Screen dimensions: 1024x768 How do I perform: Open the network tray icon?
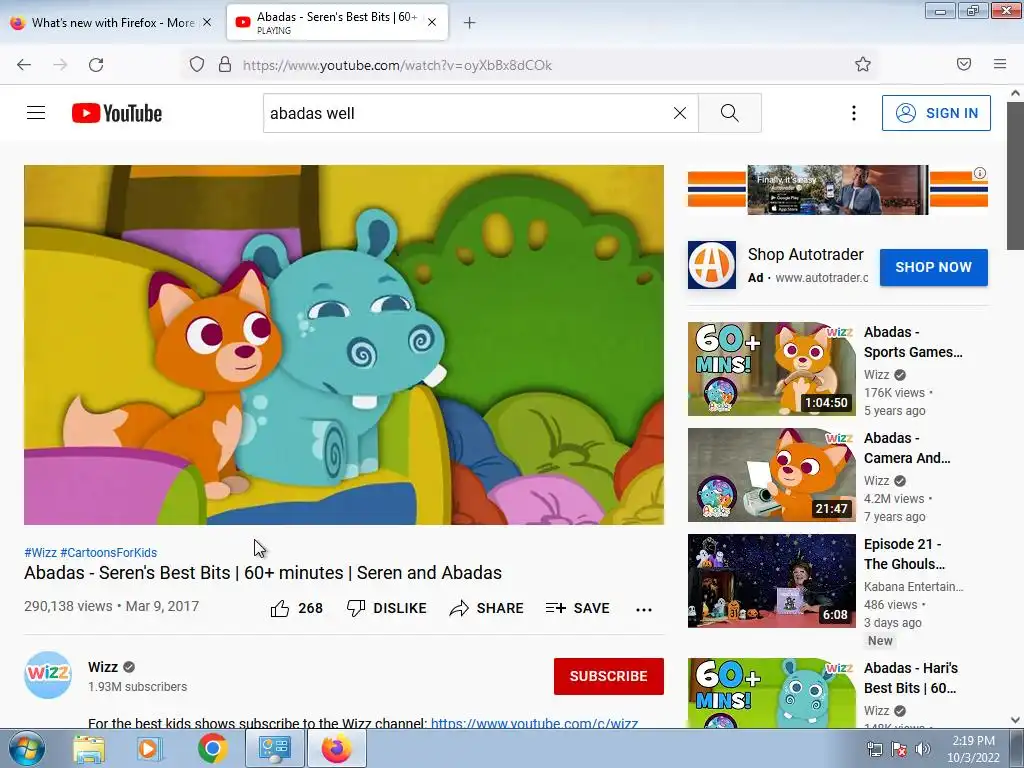click(x=874, y=750)
